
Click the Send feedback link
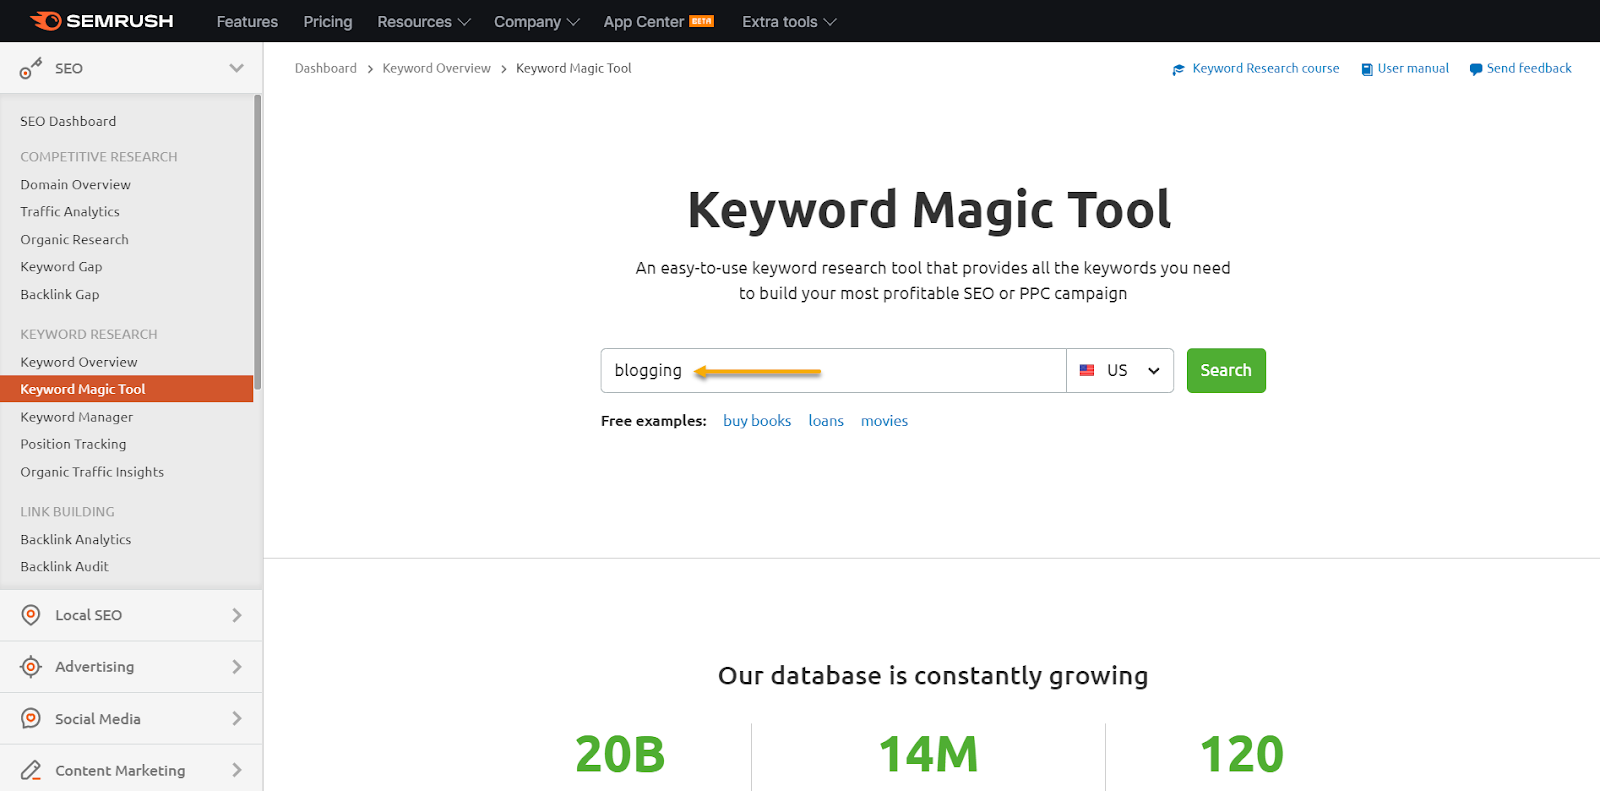(x=1529, y=69)
